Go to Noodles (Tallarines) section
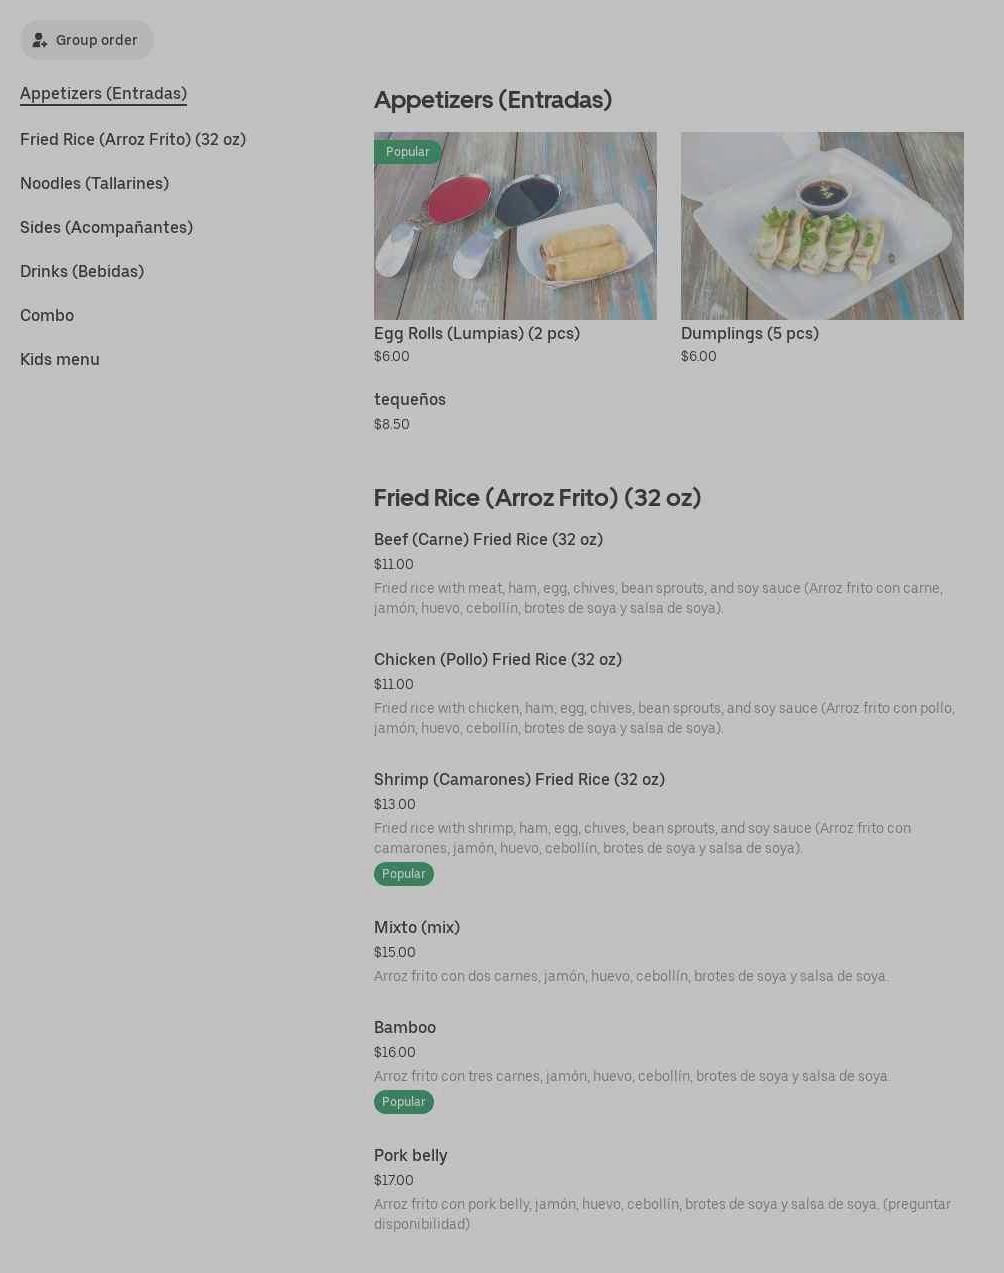Screen dimensions: 1004x1273 (94, 184)
